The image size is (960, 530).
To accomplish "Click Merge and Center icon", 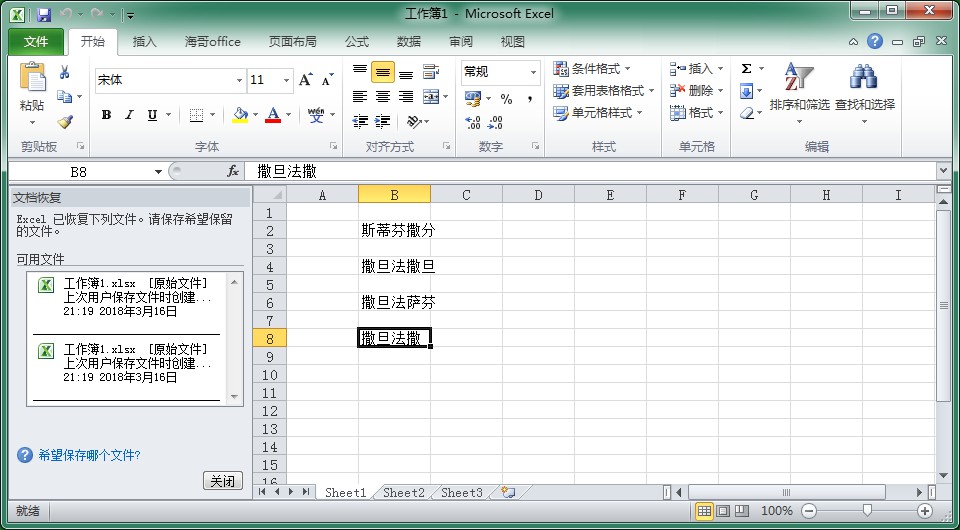I will (x=431, y=97).
